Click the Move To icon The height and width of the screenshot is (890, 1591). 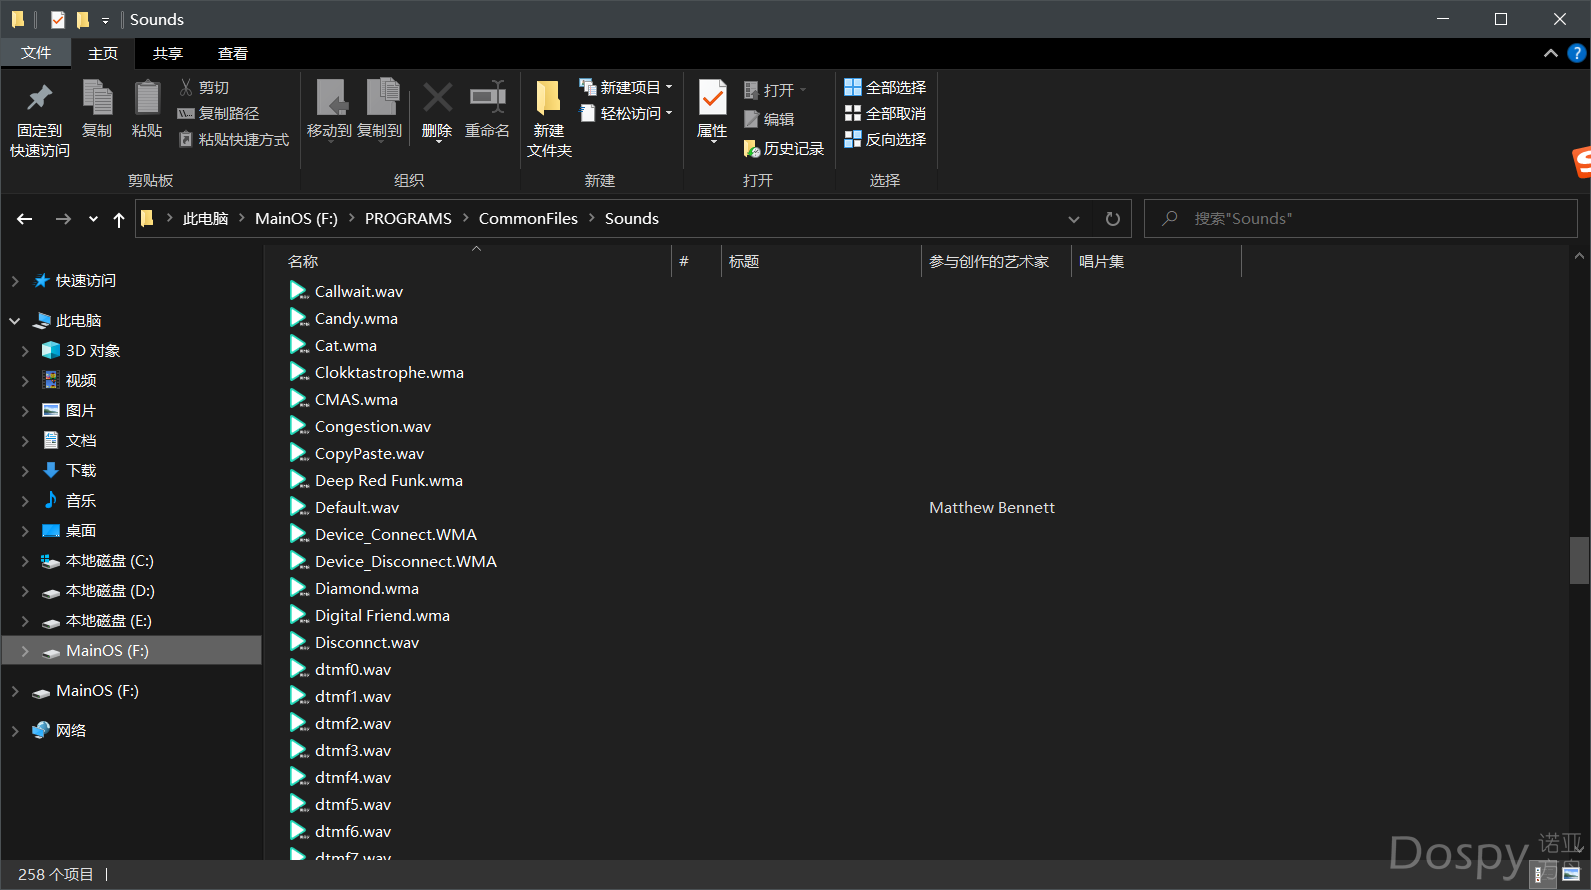click(x=330, y=99)
